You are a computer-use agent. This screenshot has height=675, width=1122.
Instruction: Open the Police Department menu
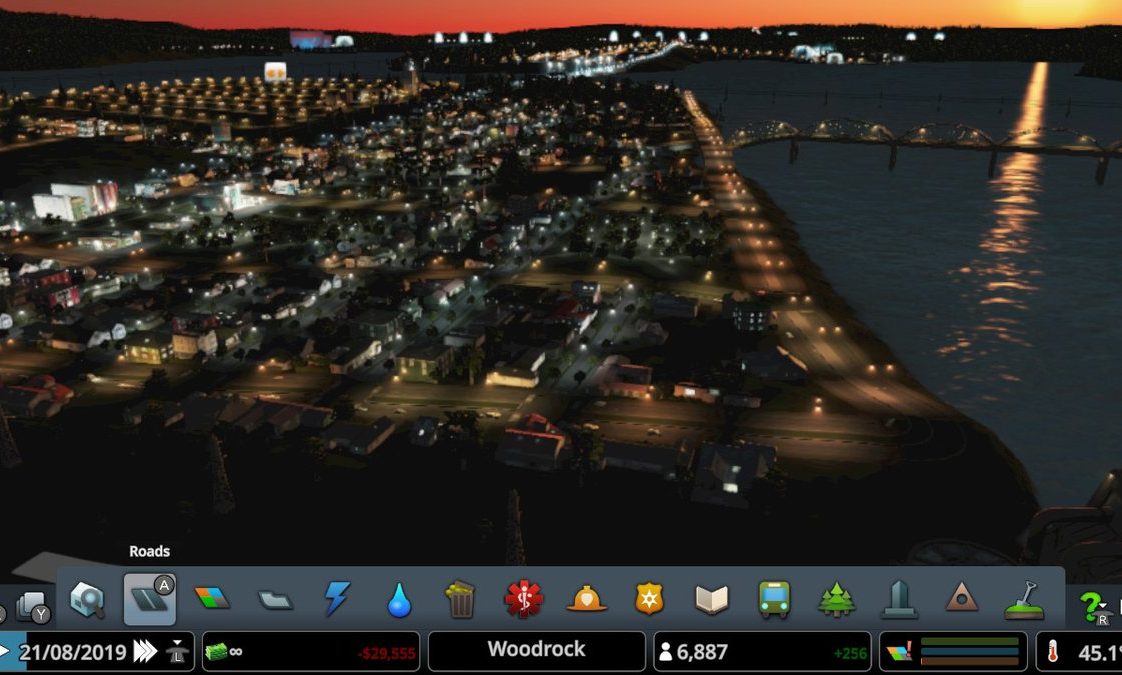tap(649, 598)
